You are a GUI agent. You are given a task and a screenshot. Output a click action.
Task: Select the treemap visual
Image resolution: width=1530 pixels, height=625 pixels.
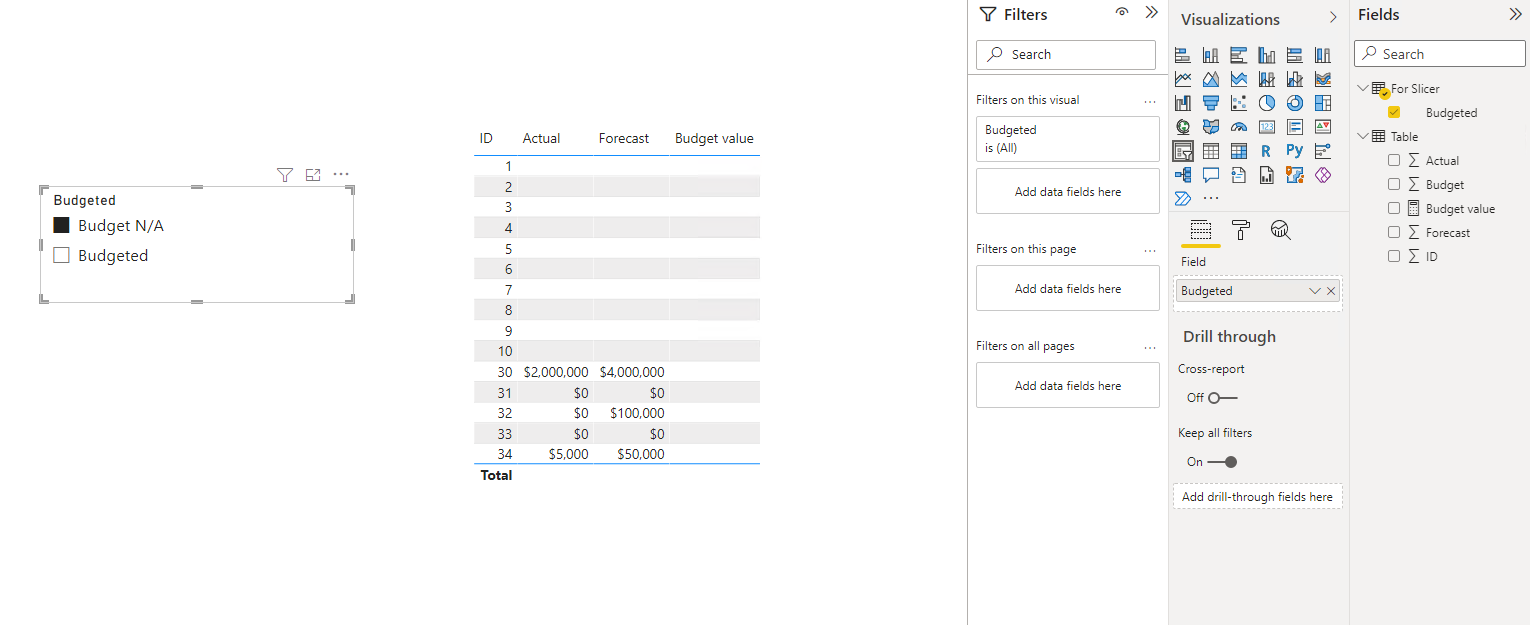click(1323, 103)
